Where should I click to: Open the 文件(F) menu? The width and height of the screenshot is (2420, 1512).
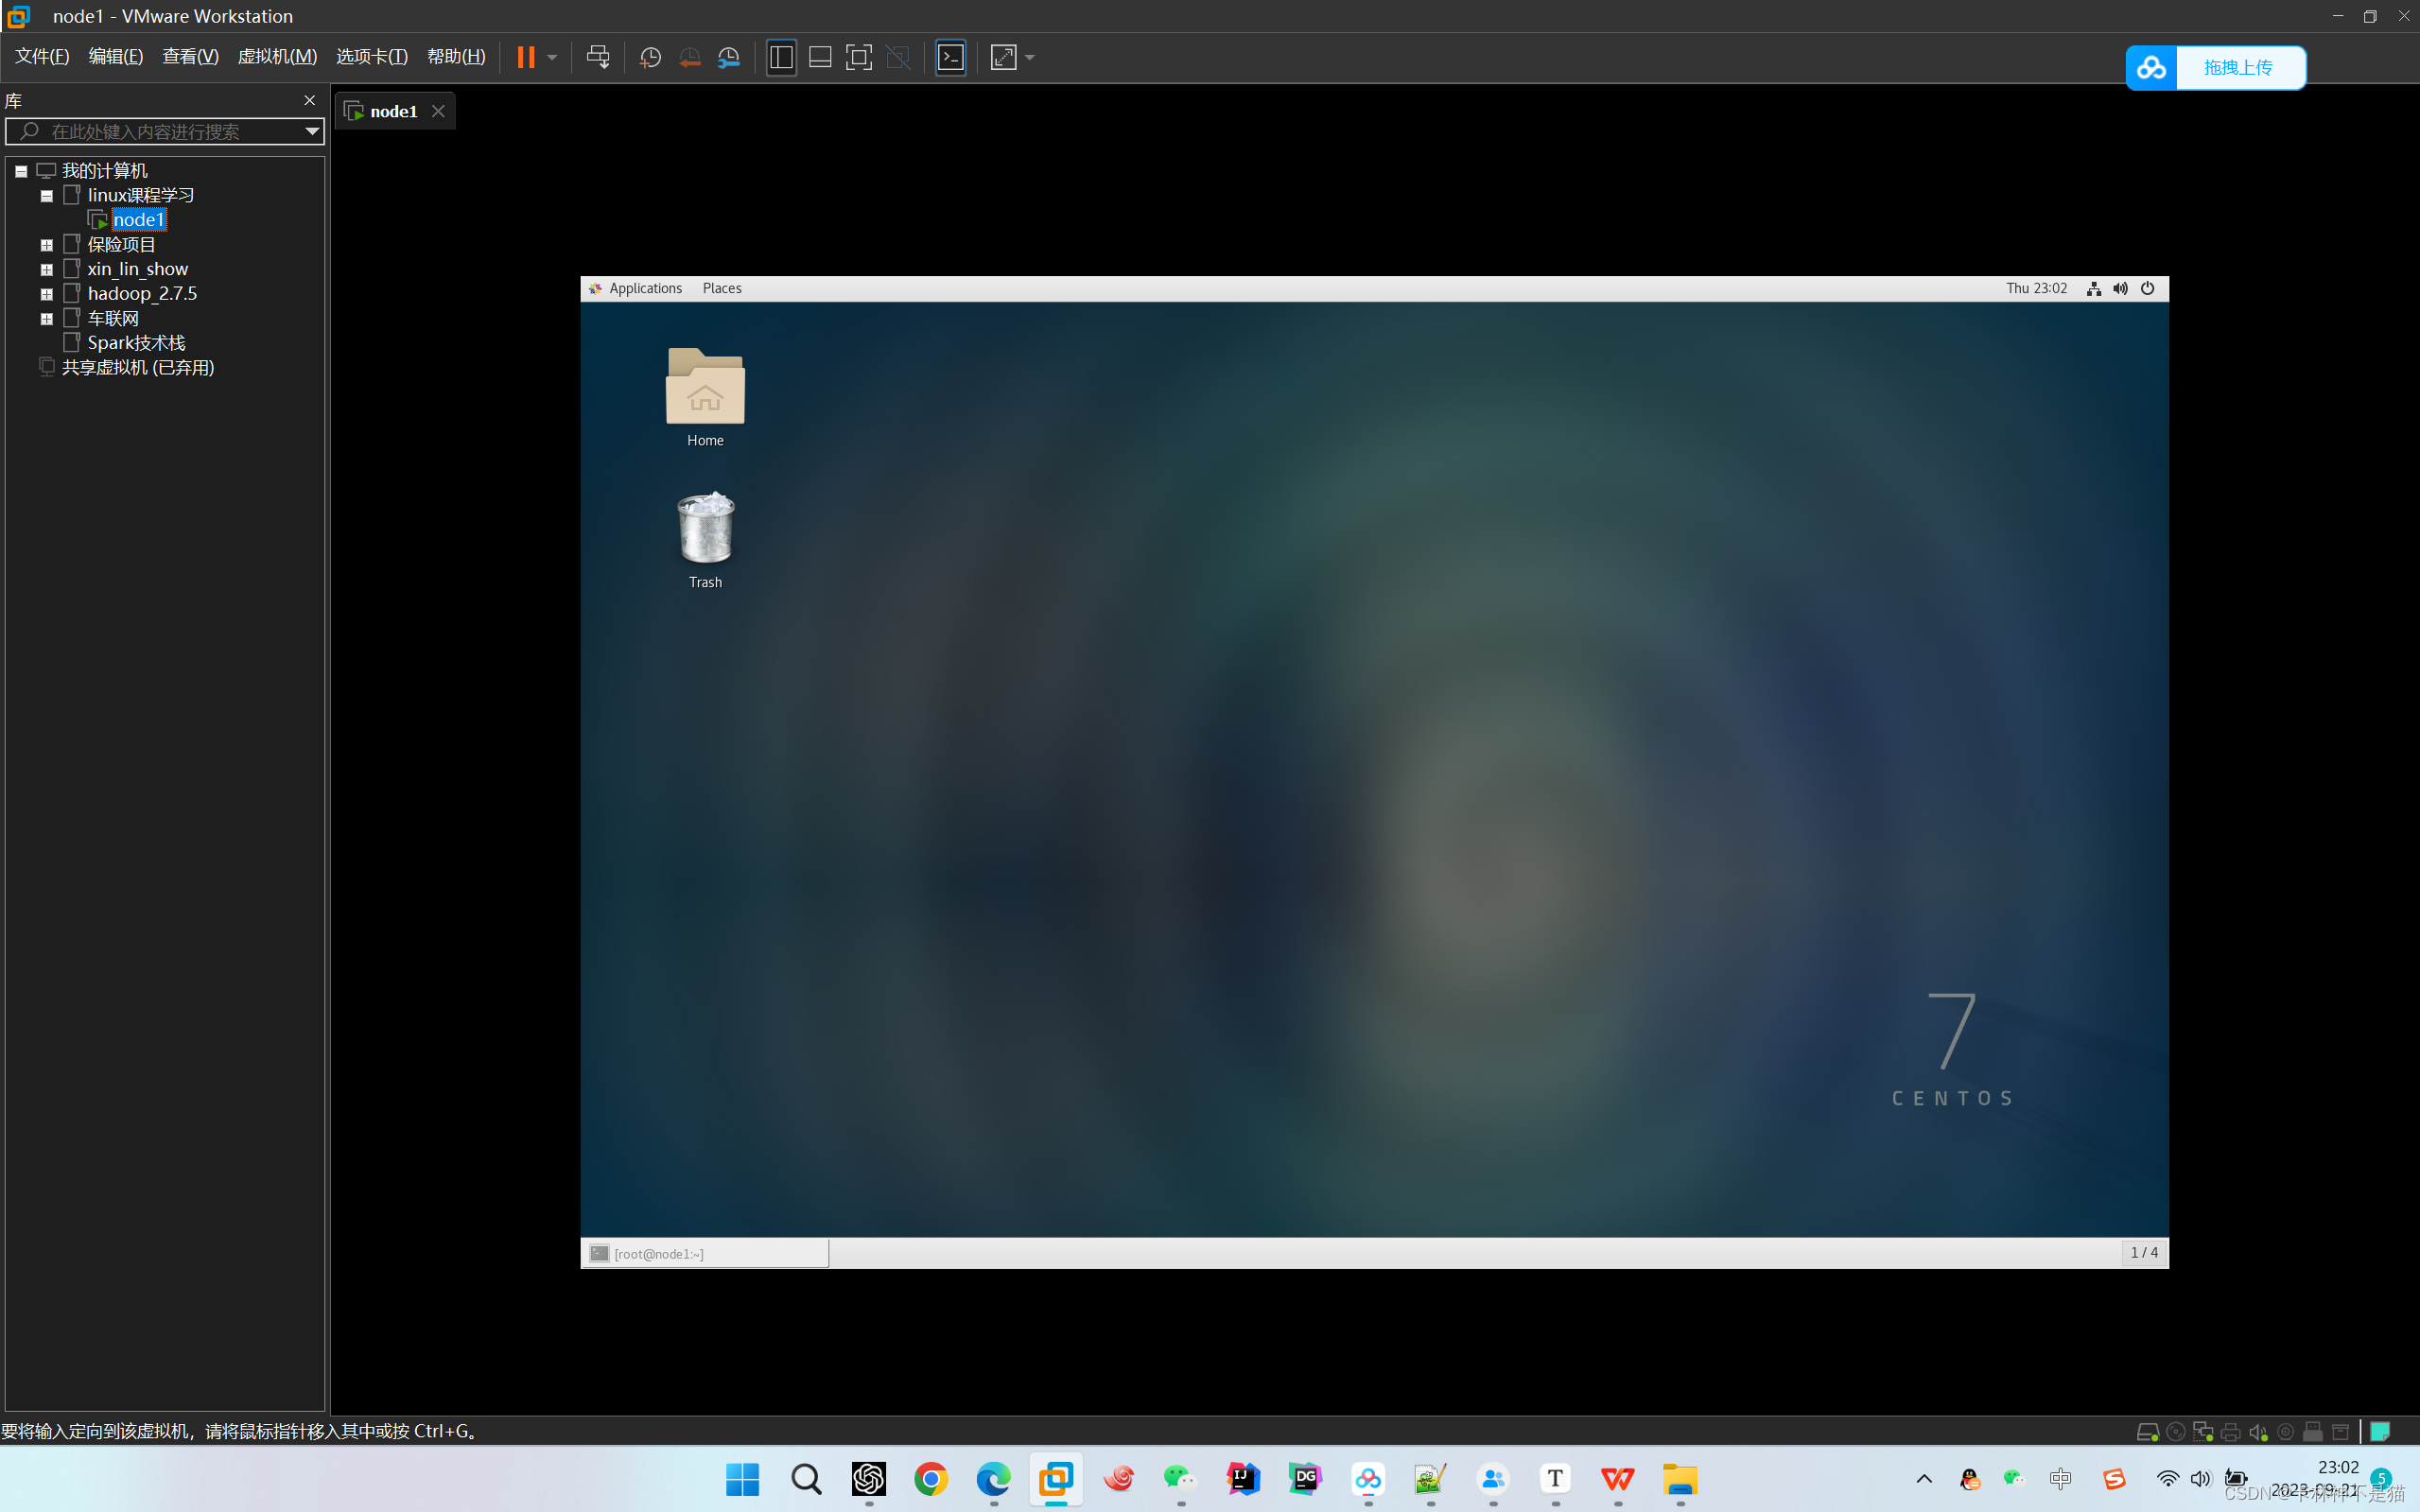point(42,56)
